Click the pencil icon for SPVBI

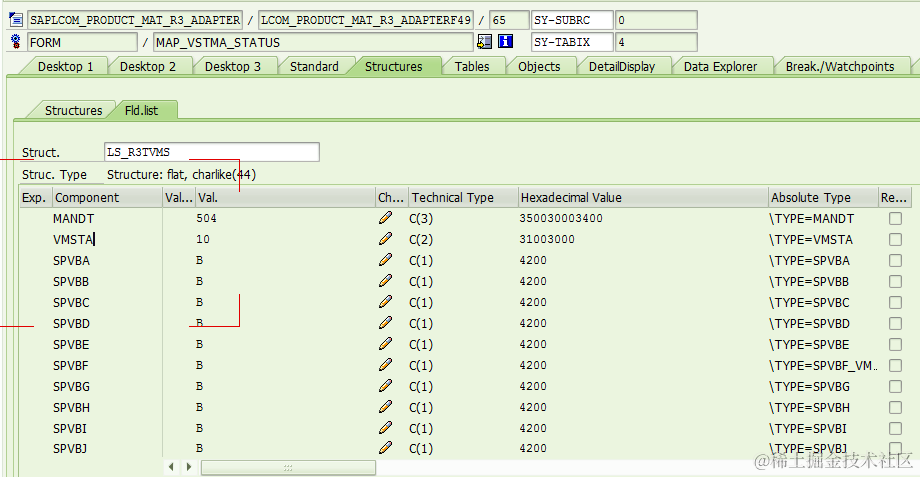point(385,428)
